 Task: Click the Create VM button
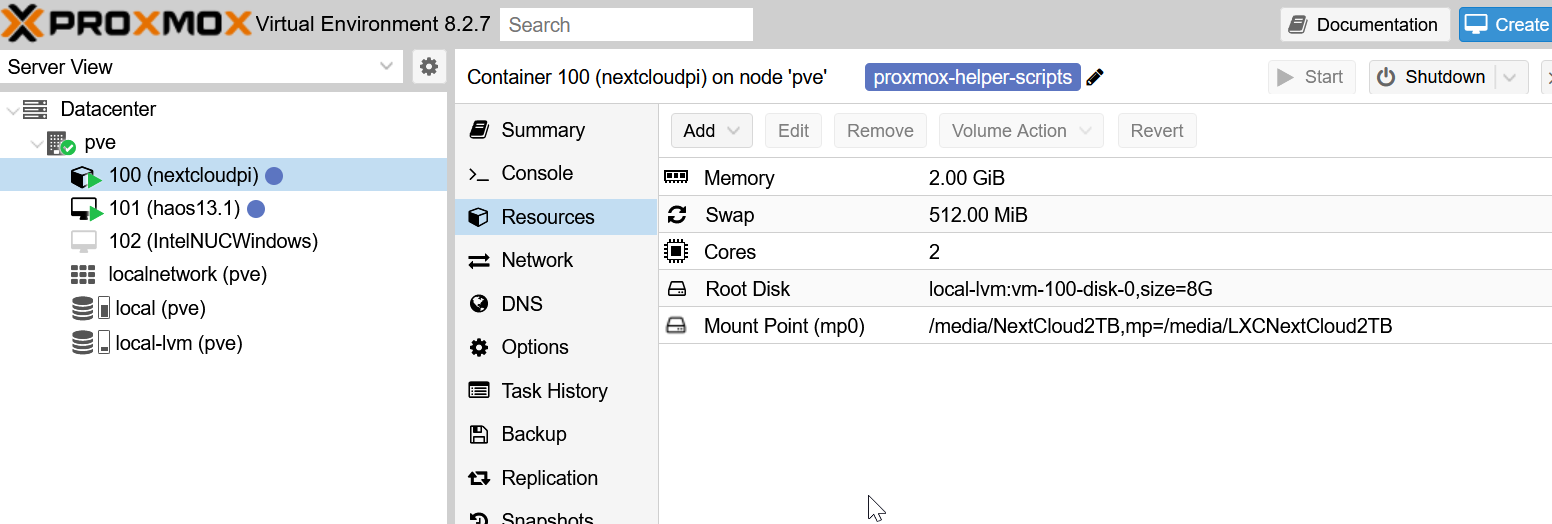1505,25
